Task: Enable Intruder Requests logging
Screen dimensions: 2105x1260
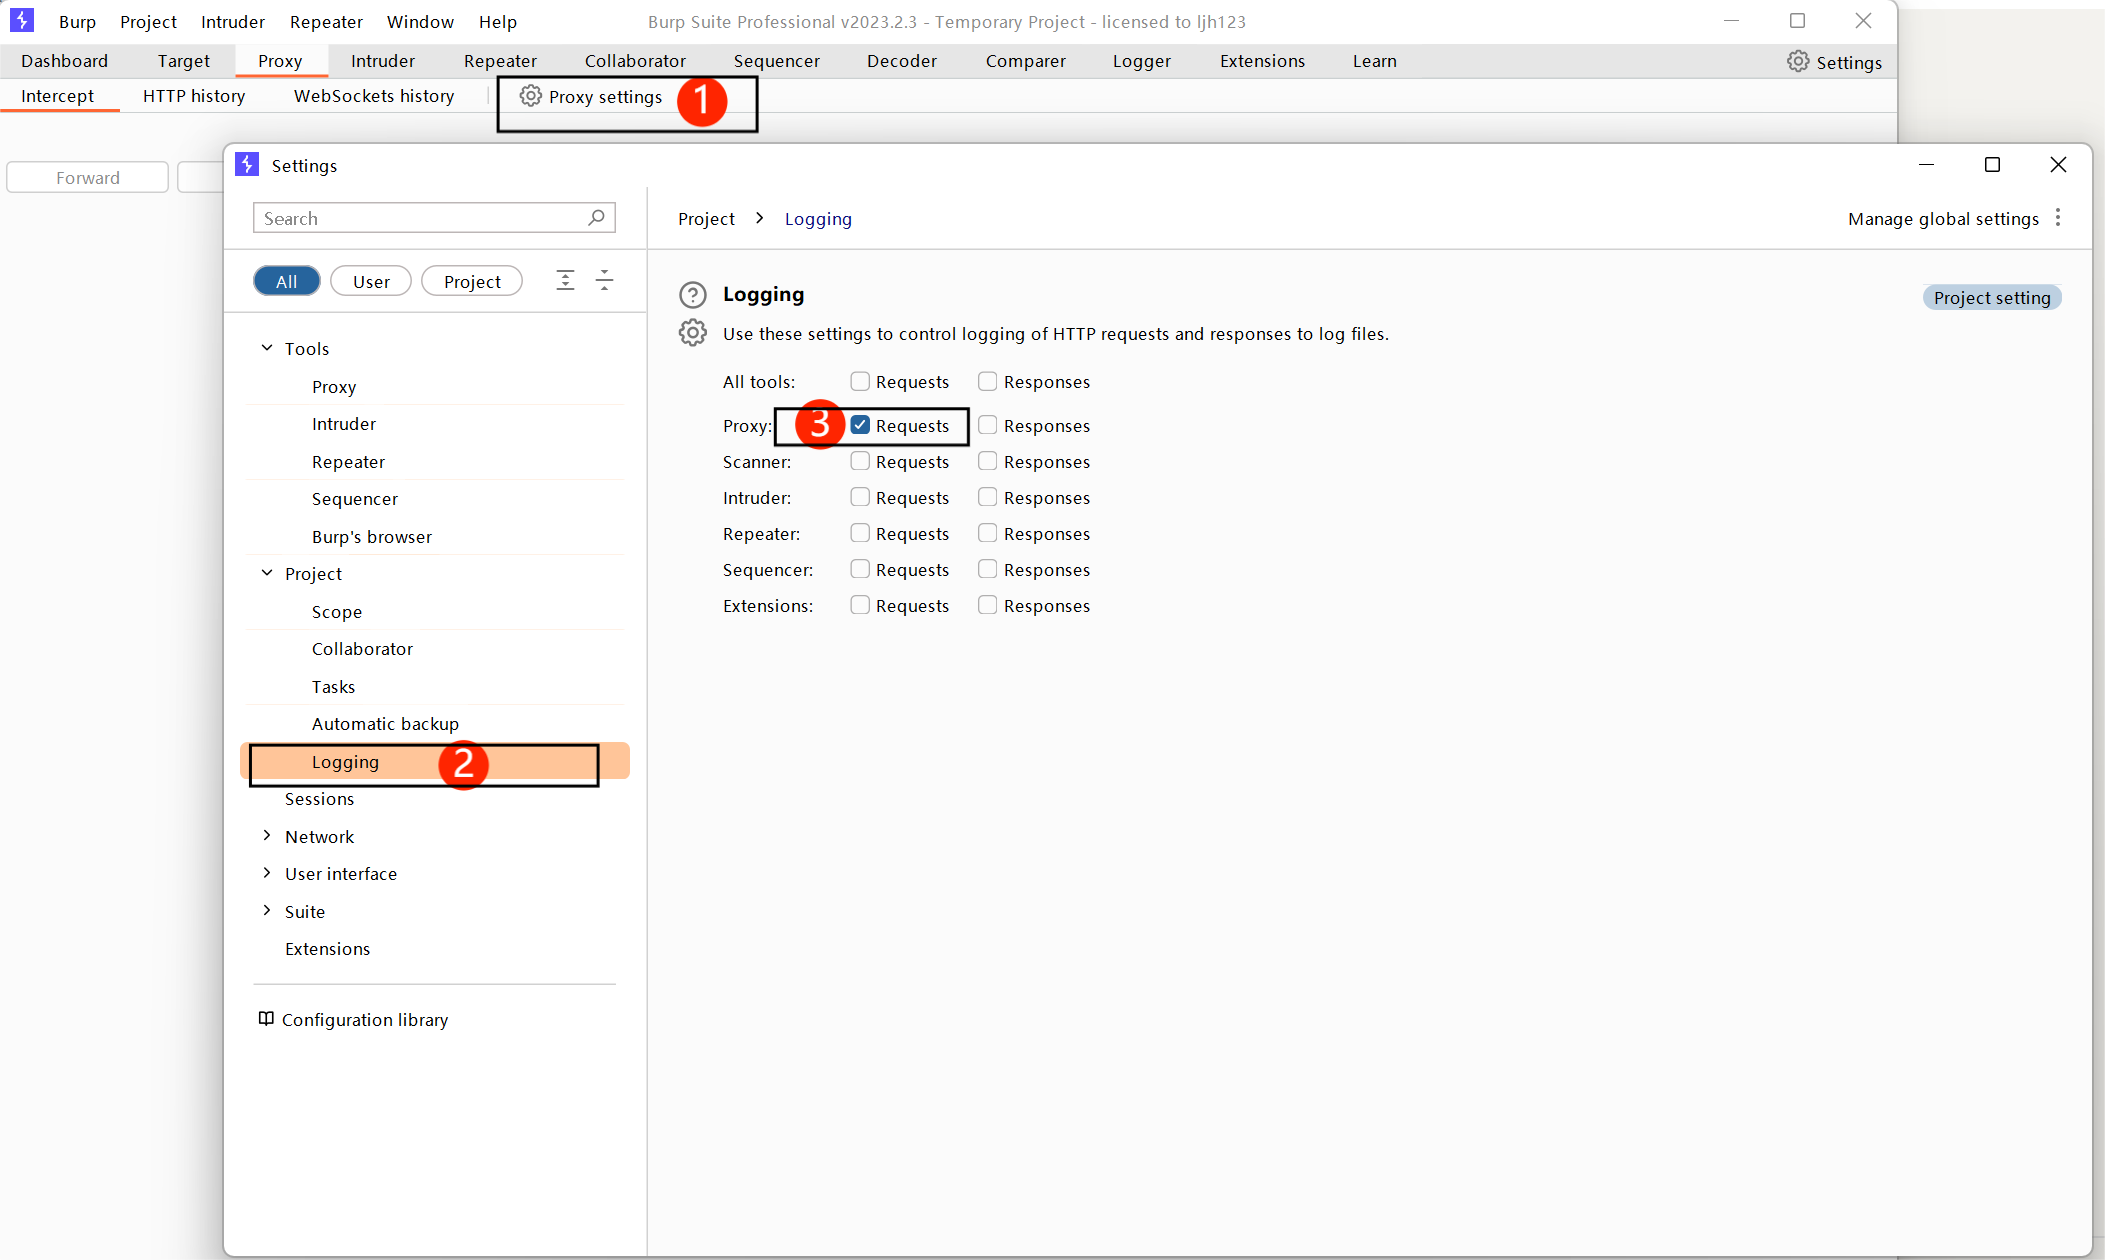Action: (860, 497)
